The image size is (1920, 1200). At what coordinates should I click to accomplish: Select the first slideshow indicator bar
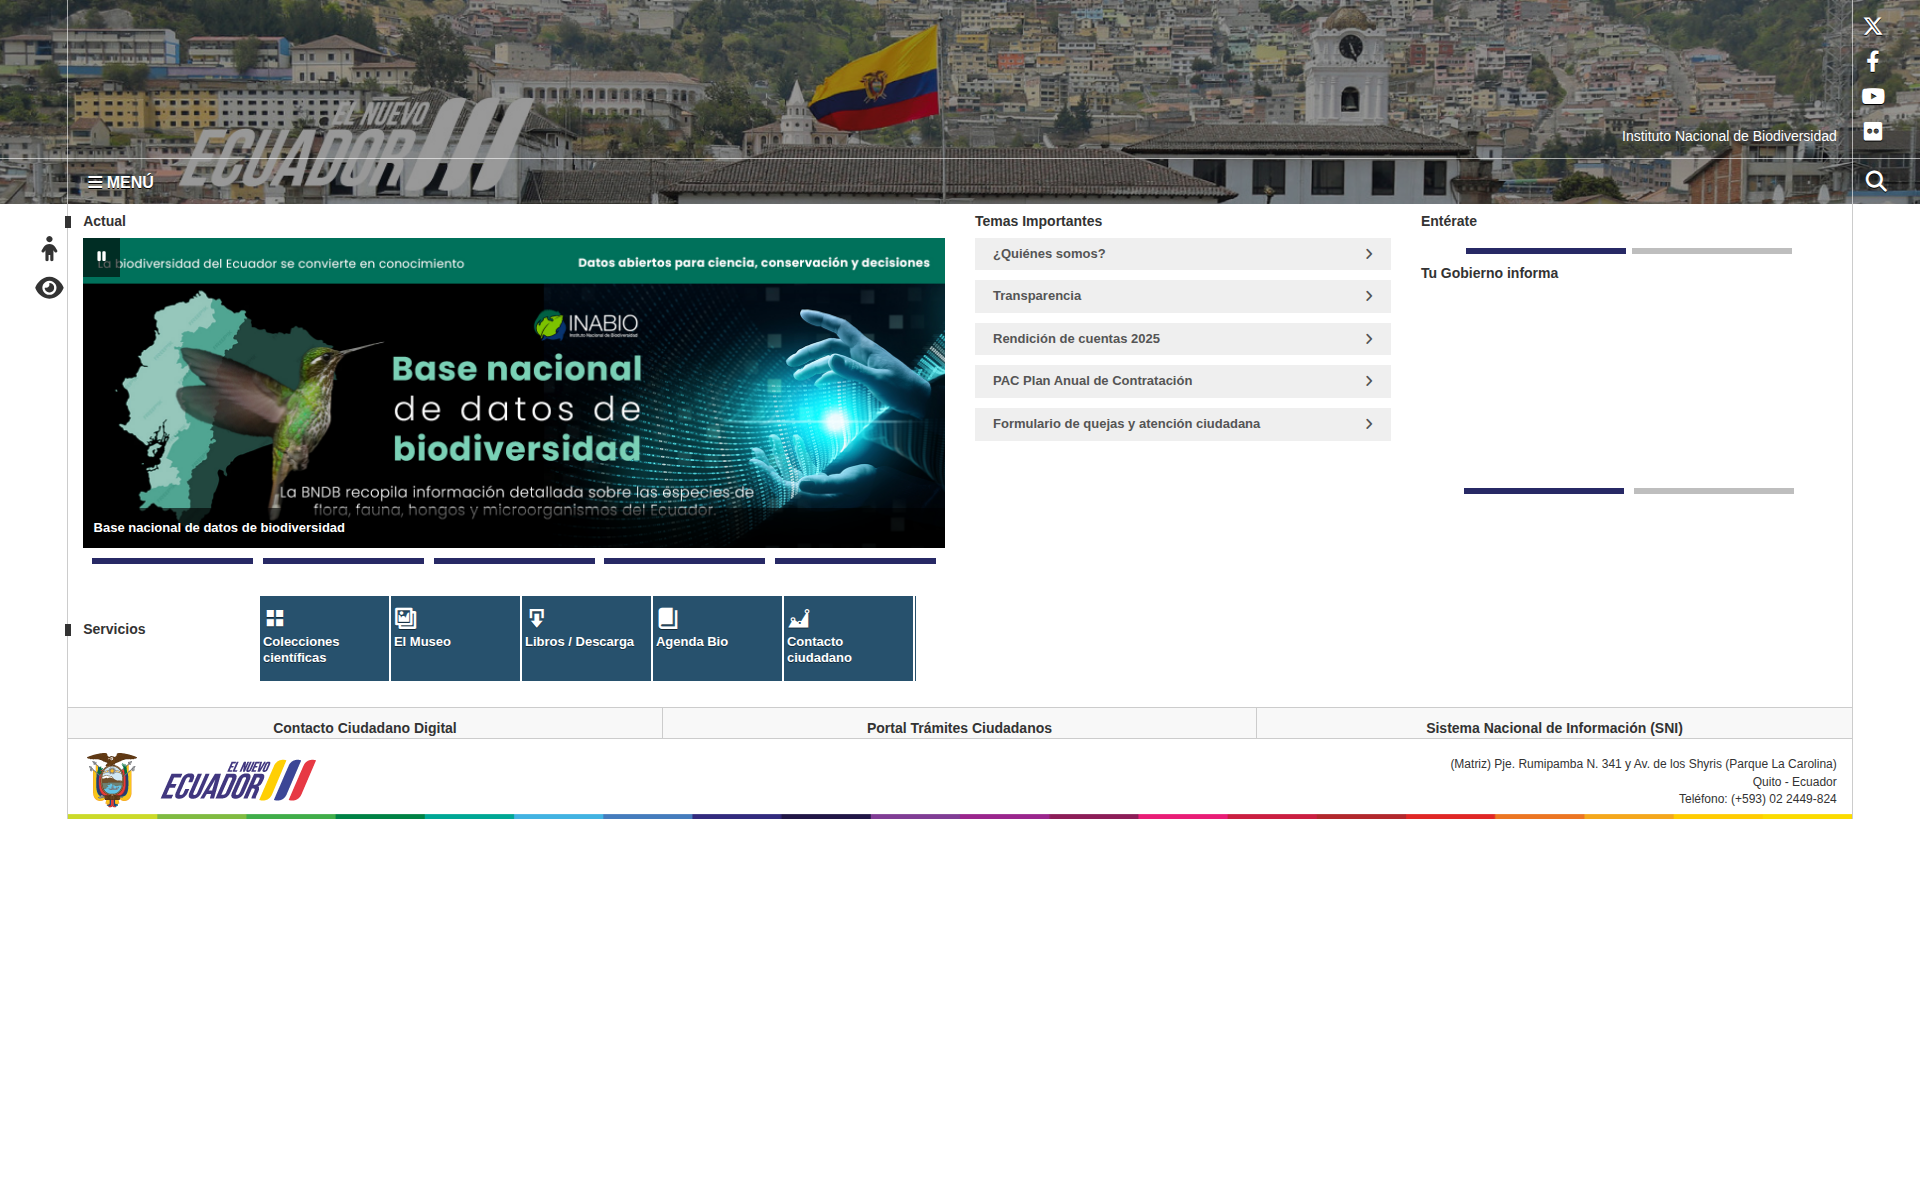pyautogui.click(x=172, y=561)
